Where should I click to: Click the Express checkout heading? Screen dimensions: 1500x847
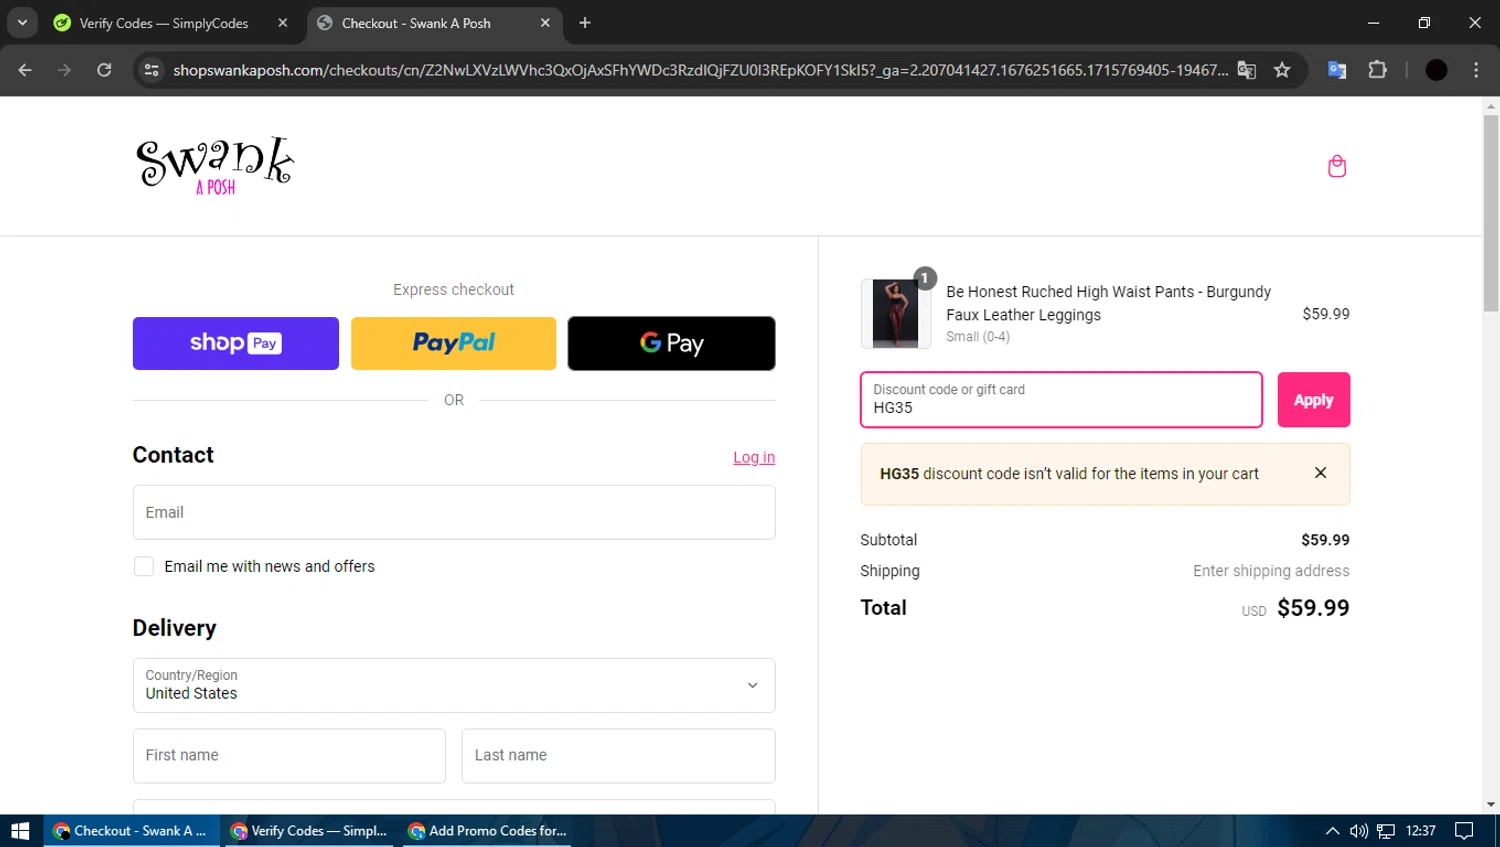pyautogui.click(x=453, y=289)
